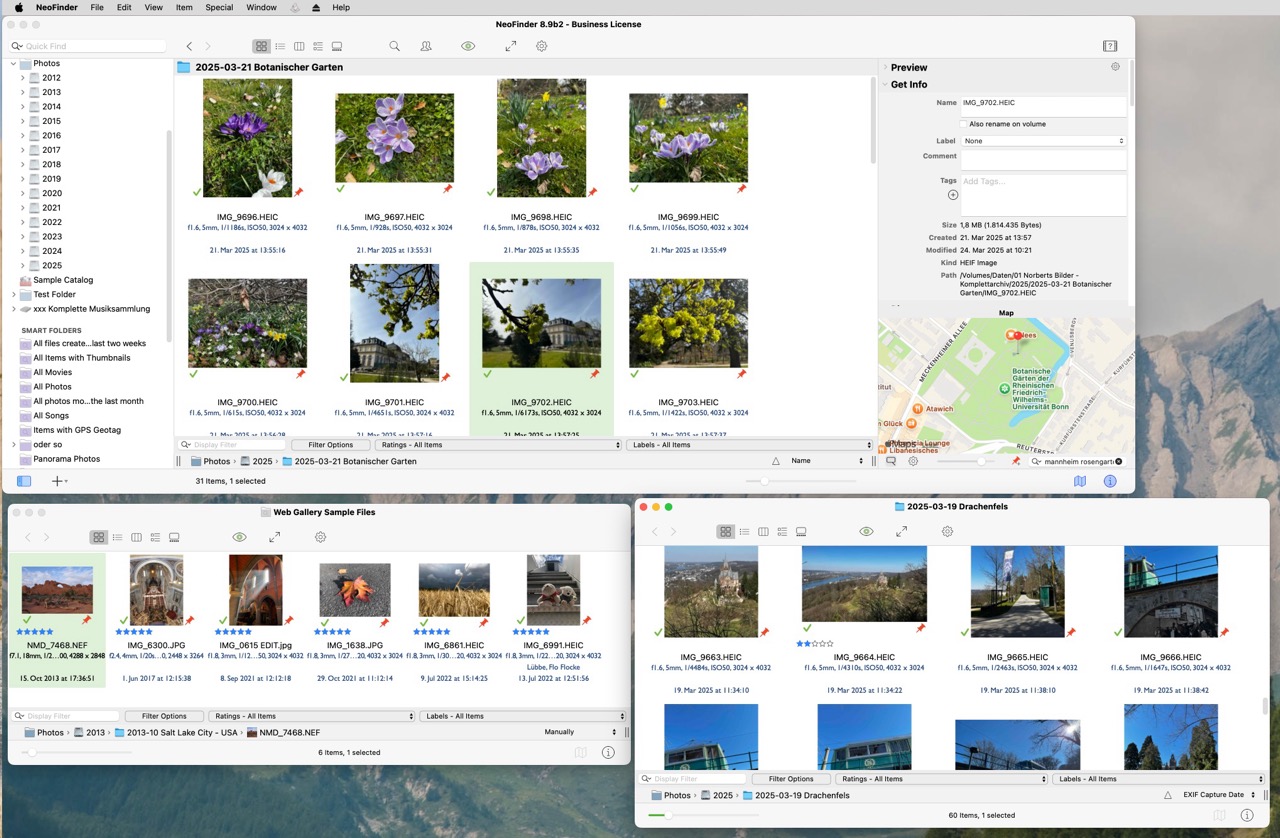Image resolution: width=1280 pixels, height=838 pixels.
Task: Open the Item menu in menu bar
Action: click(x=184, y=7)
